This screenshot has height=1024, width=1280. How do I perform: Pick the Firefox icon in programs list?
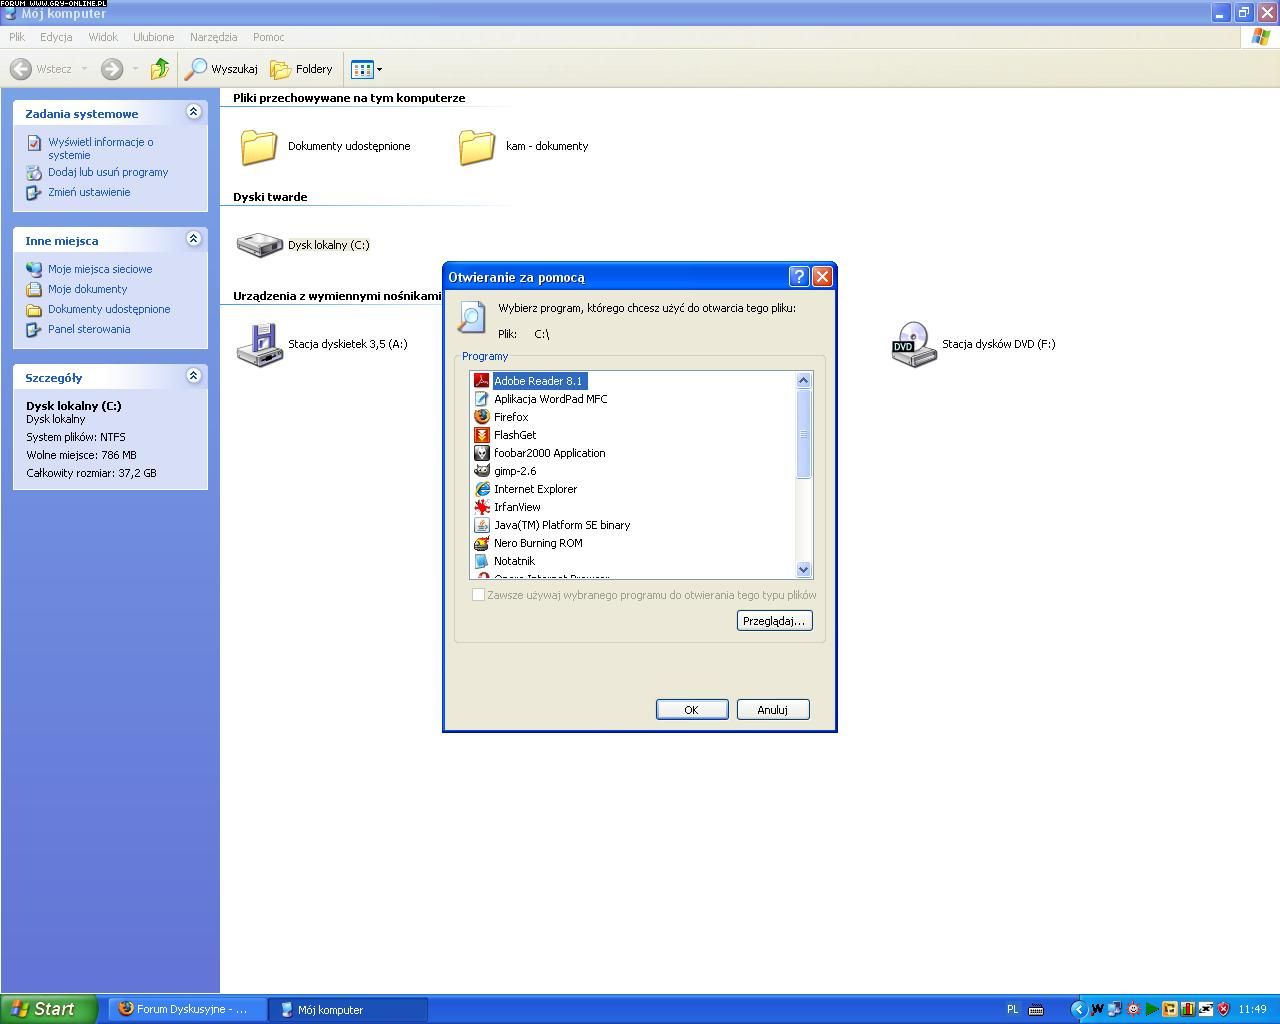click(x=481, y=417)
